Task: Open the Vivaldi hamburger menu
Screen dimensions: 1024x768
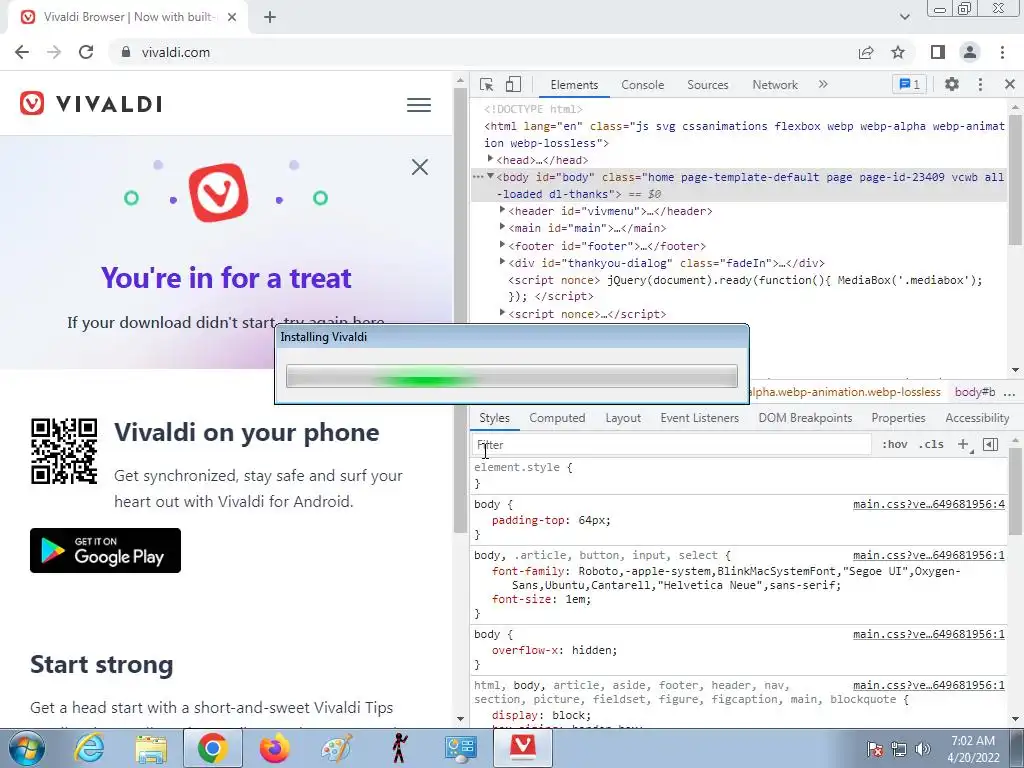Action: click(x=419, y=105)
